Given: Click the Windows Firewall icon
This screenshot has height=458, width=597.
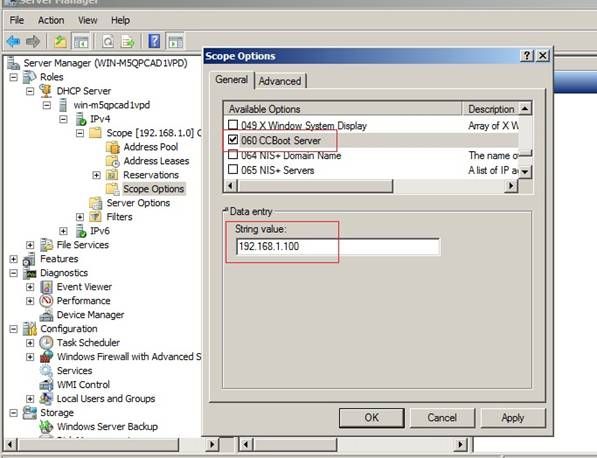Looking at the screenshot, I should [46, 357].
